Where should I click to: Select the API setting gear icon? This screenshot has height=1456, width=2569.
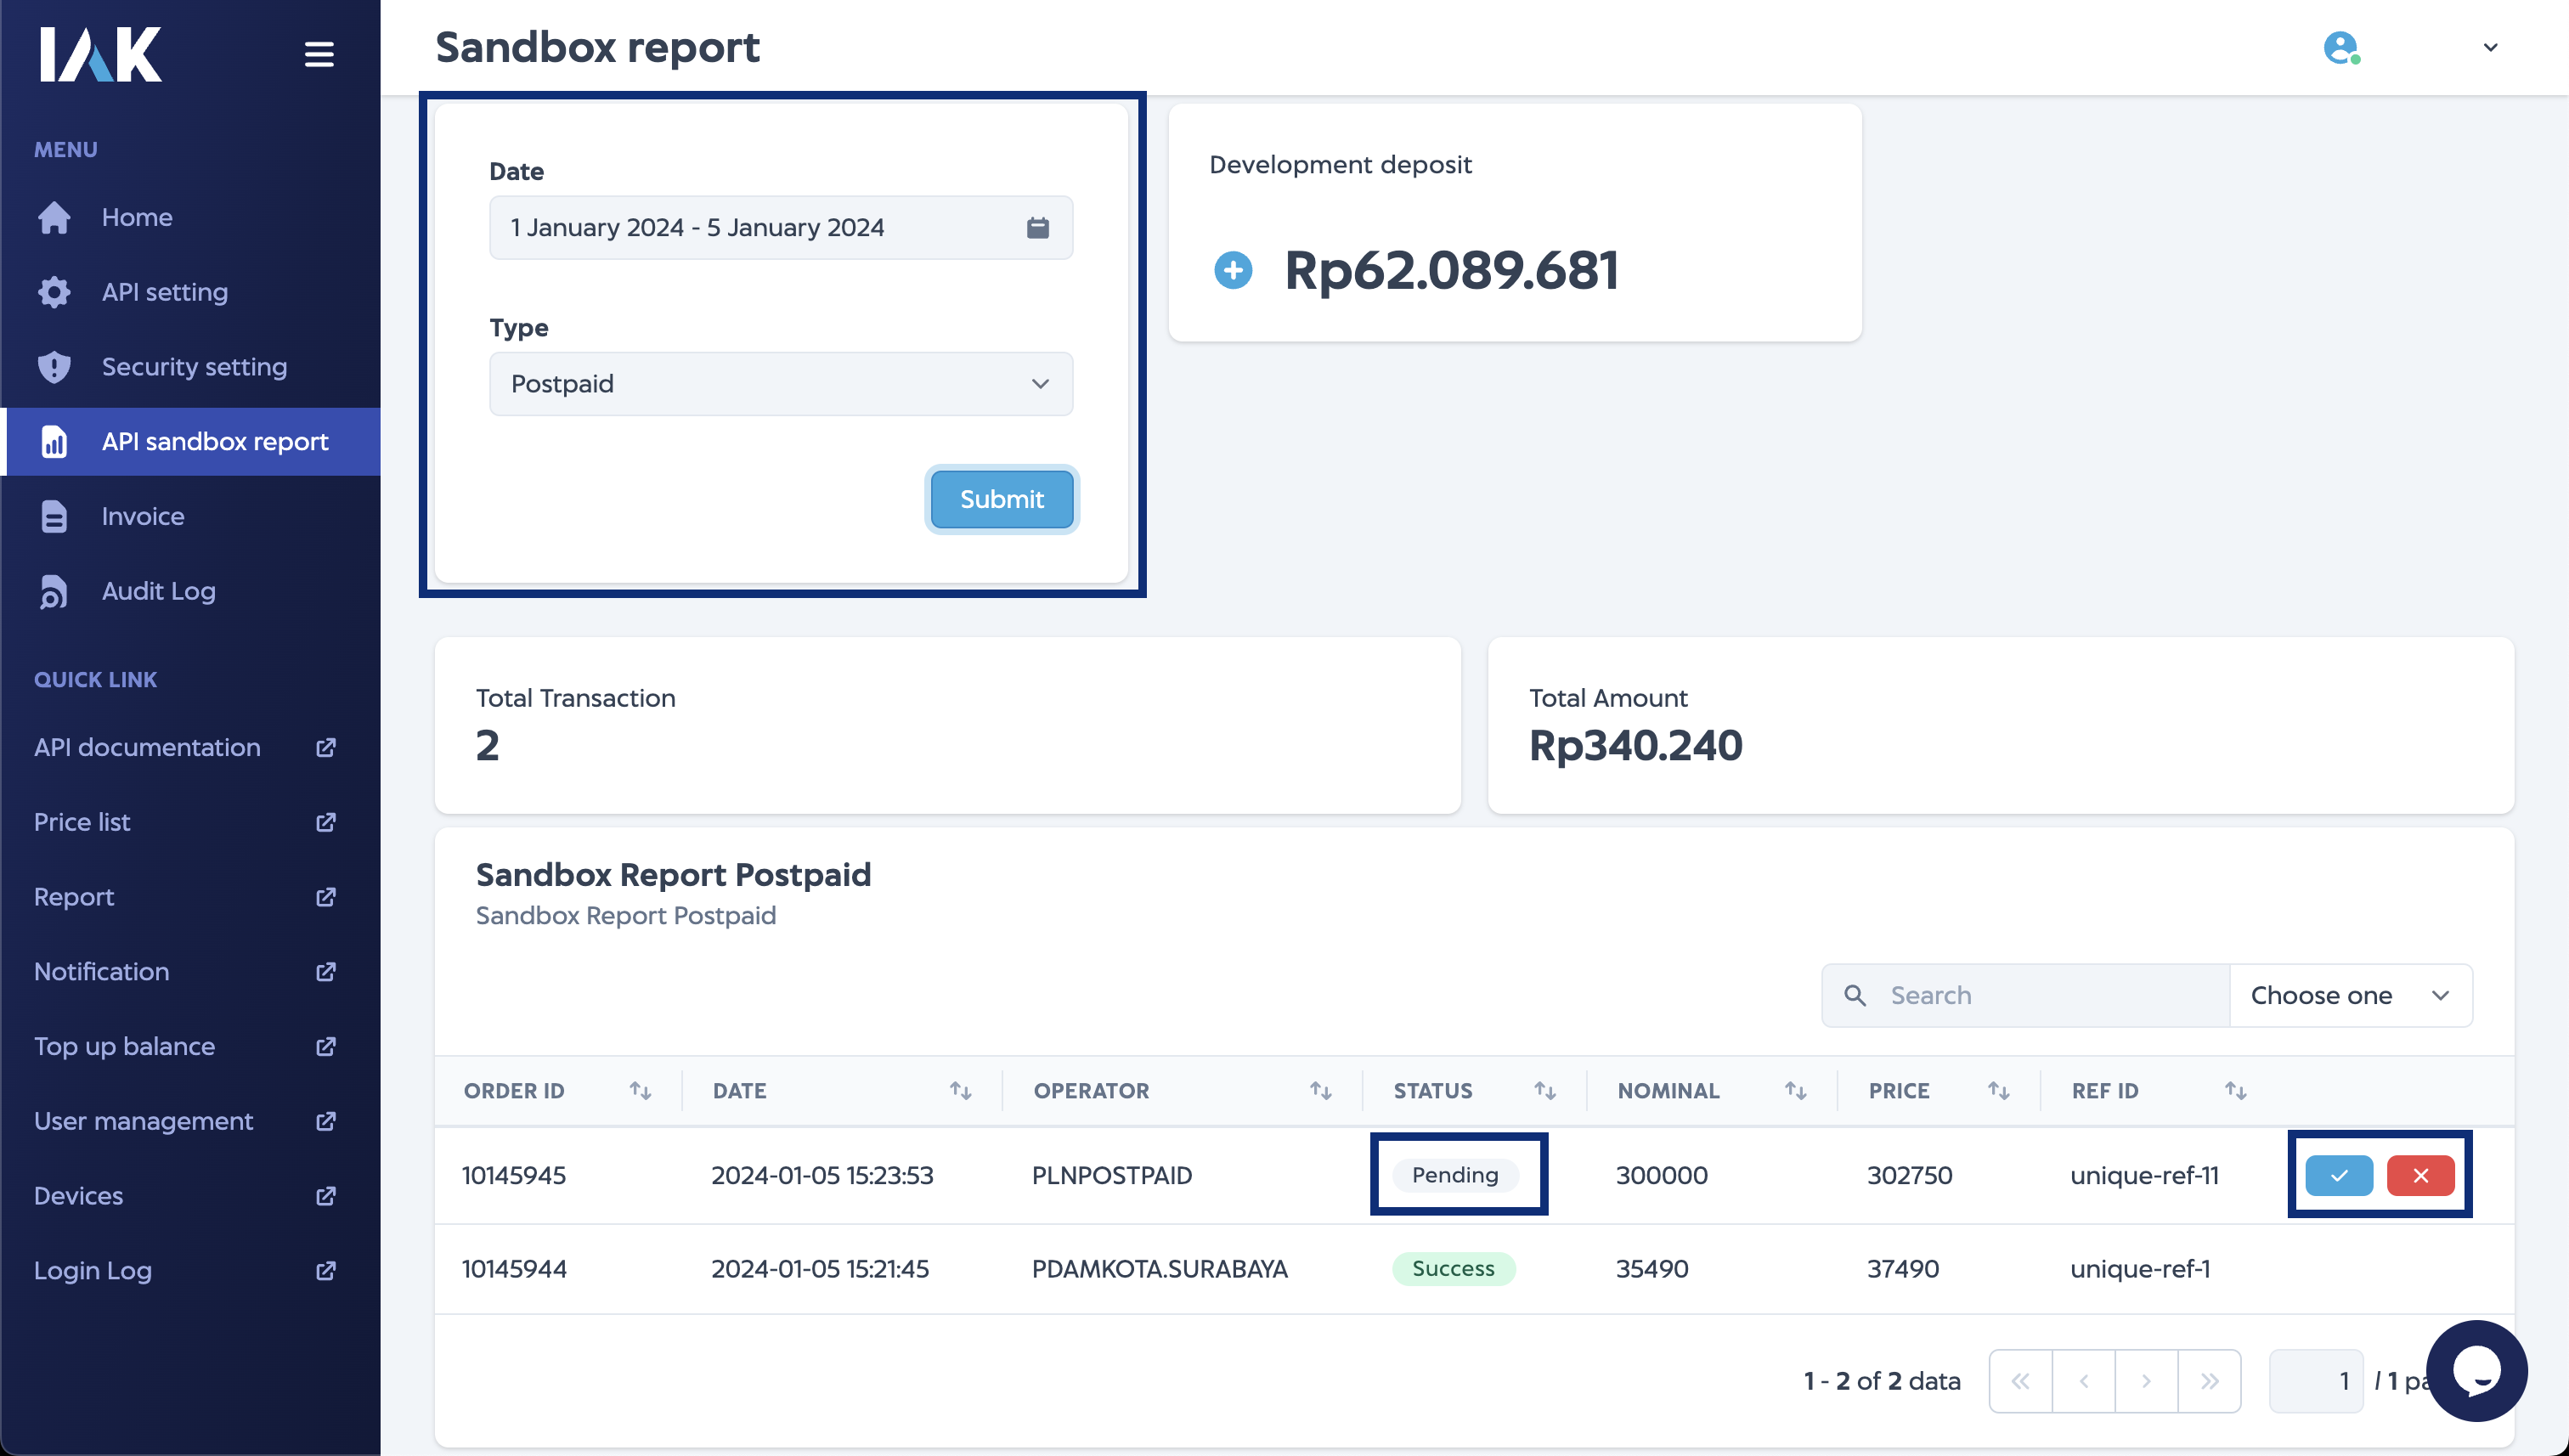[x=53, y=291]
